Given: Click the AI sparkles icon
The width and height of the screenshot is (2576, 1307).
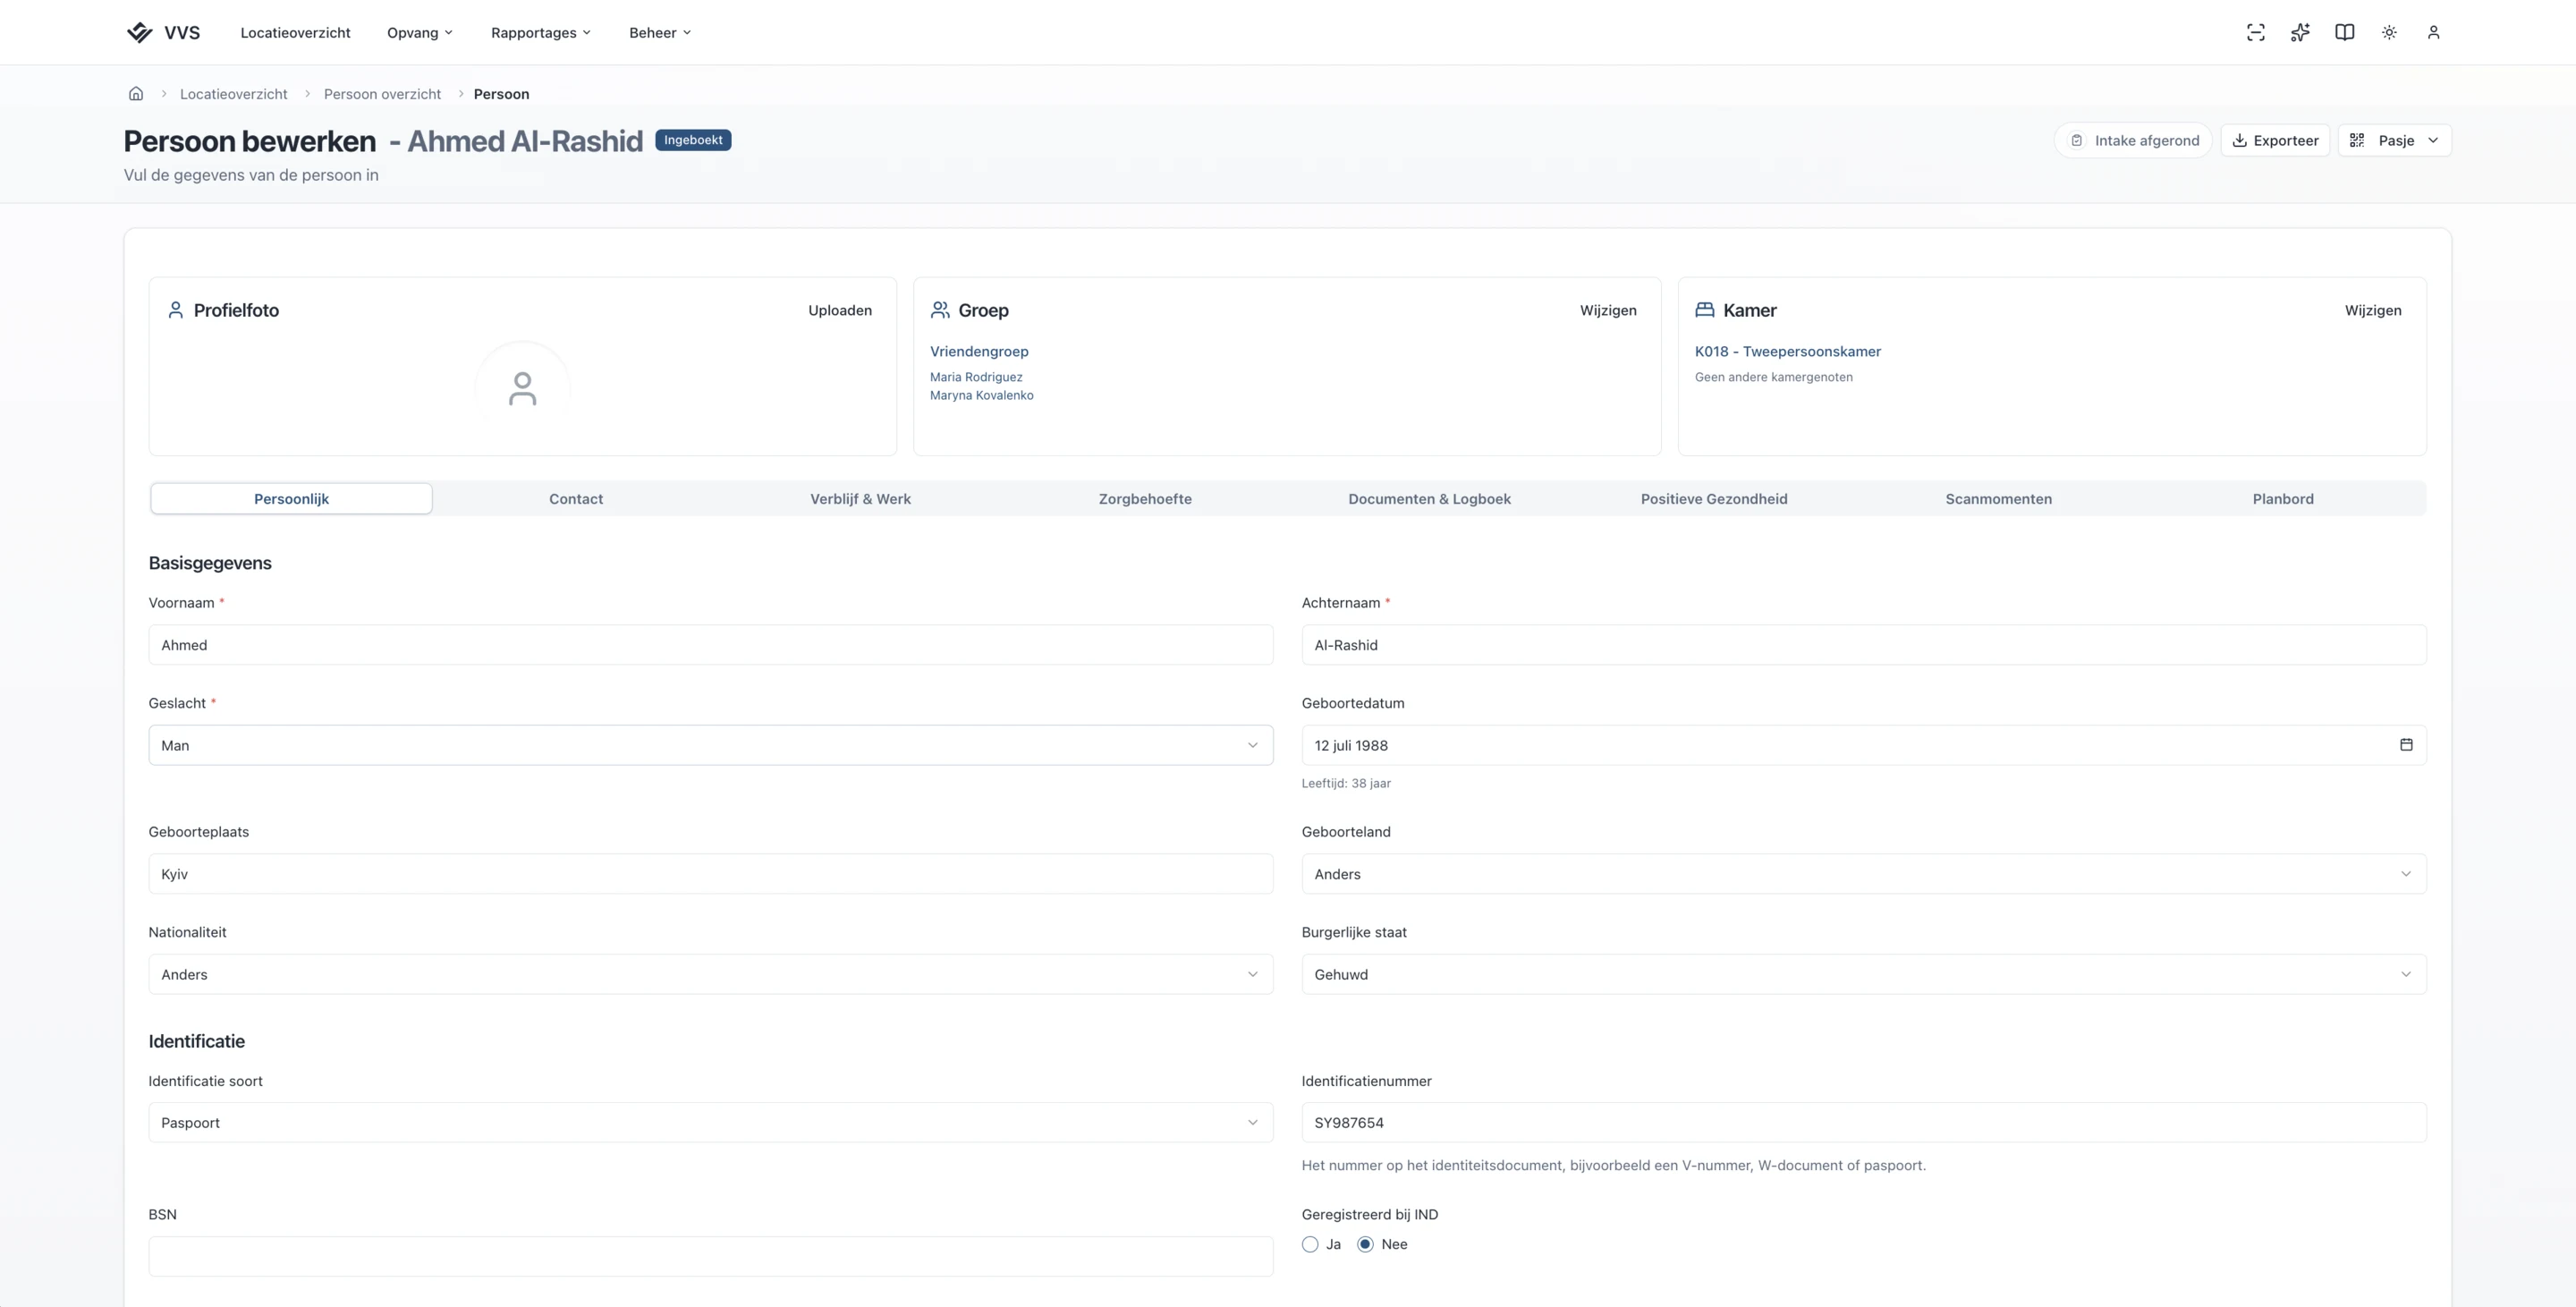Looking at the screenshot, I should coord(2300,32).
